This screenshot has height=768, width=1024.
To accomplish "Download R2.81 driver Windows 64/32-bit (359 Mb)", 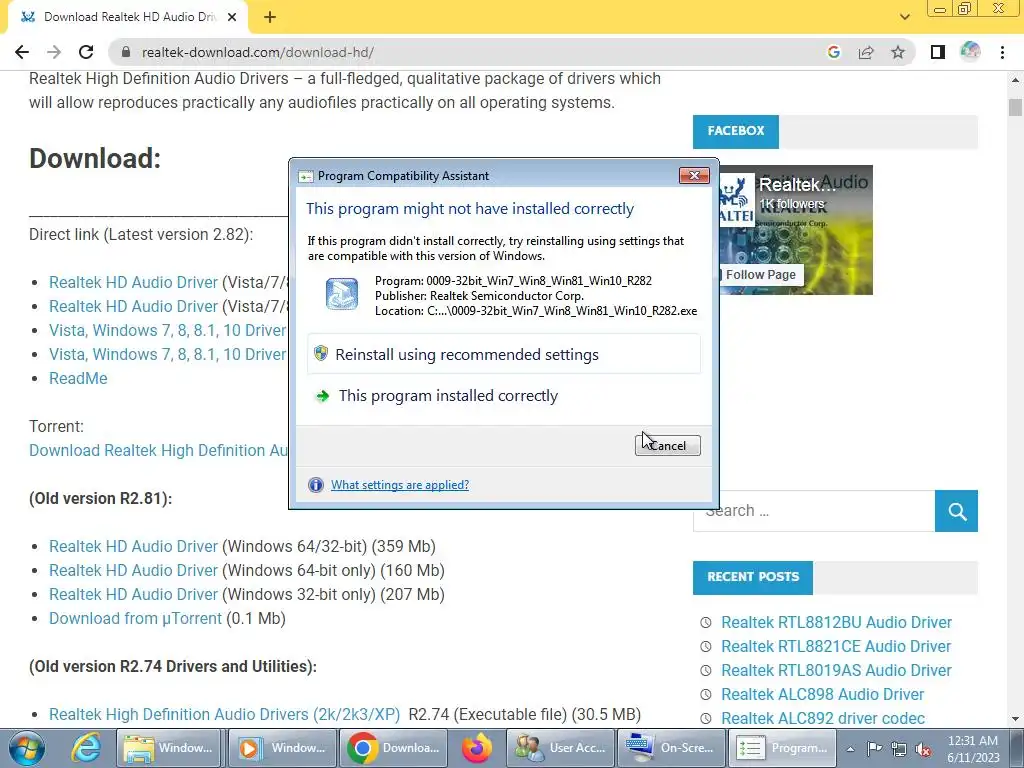I will click(x=133, y=546).
